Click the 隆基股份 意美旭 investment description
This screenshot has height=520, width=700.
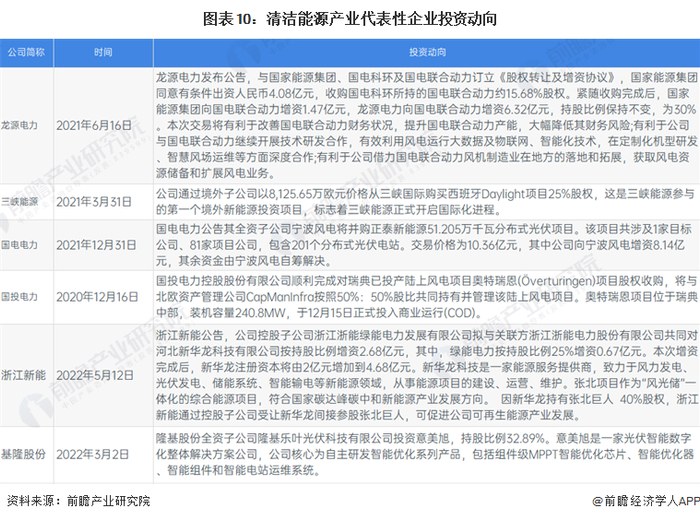(x=425, y=454)
